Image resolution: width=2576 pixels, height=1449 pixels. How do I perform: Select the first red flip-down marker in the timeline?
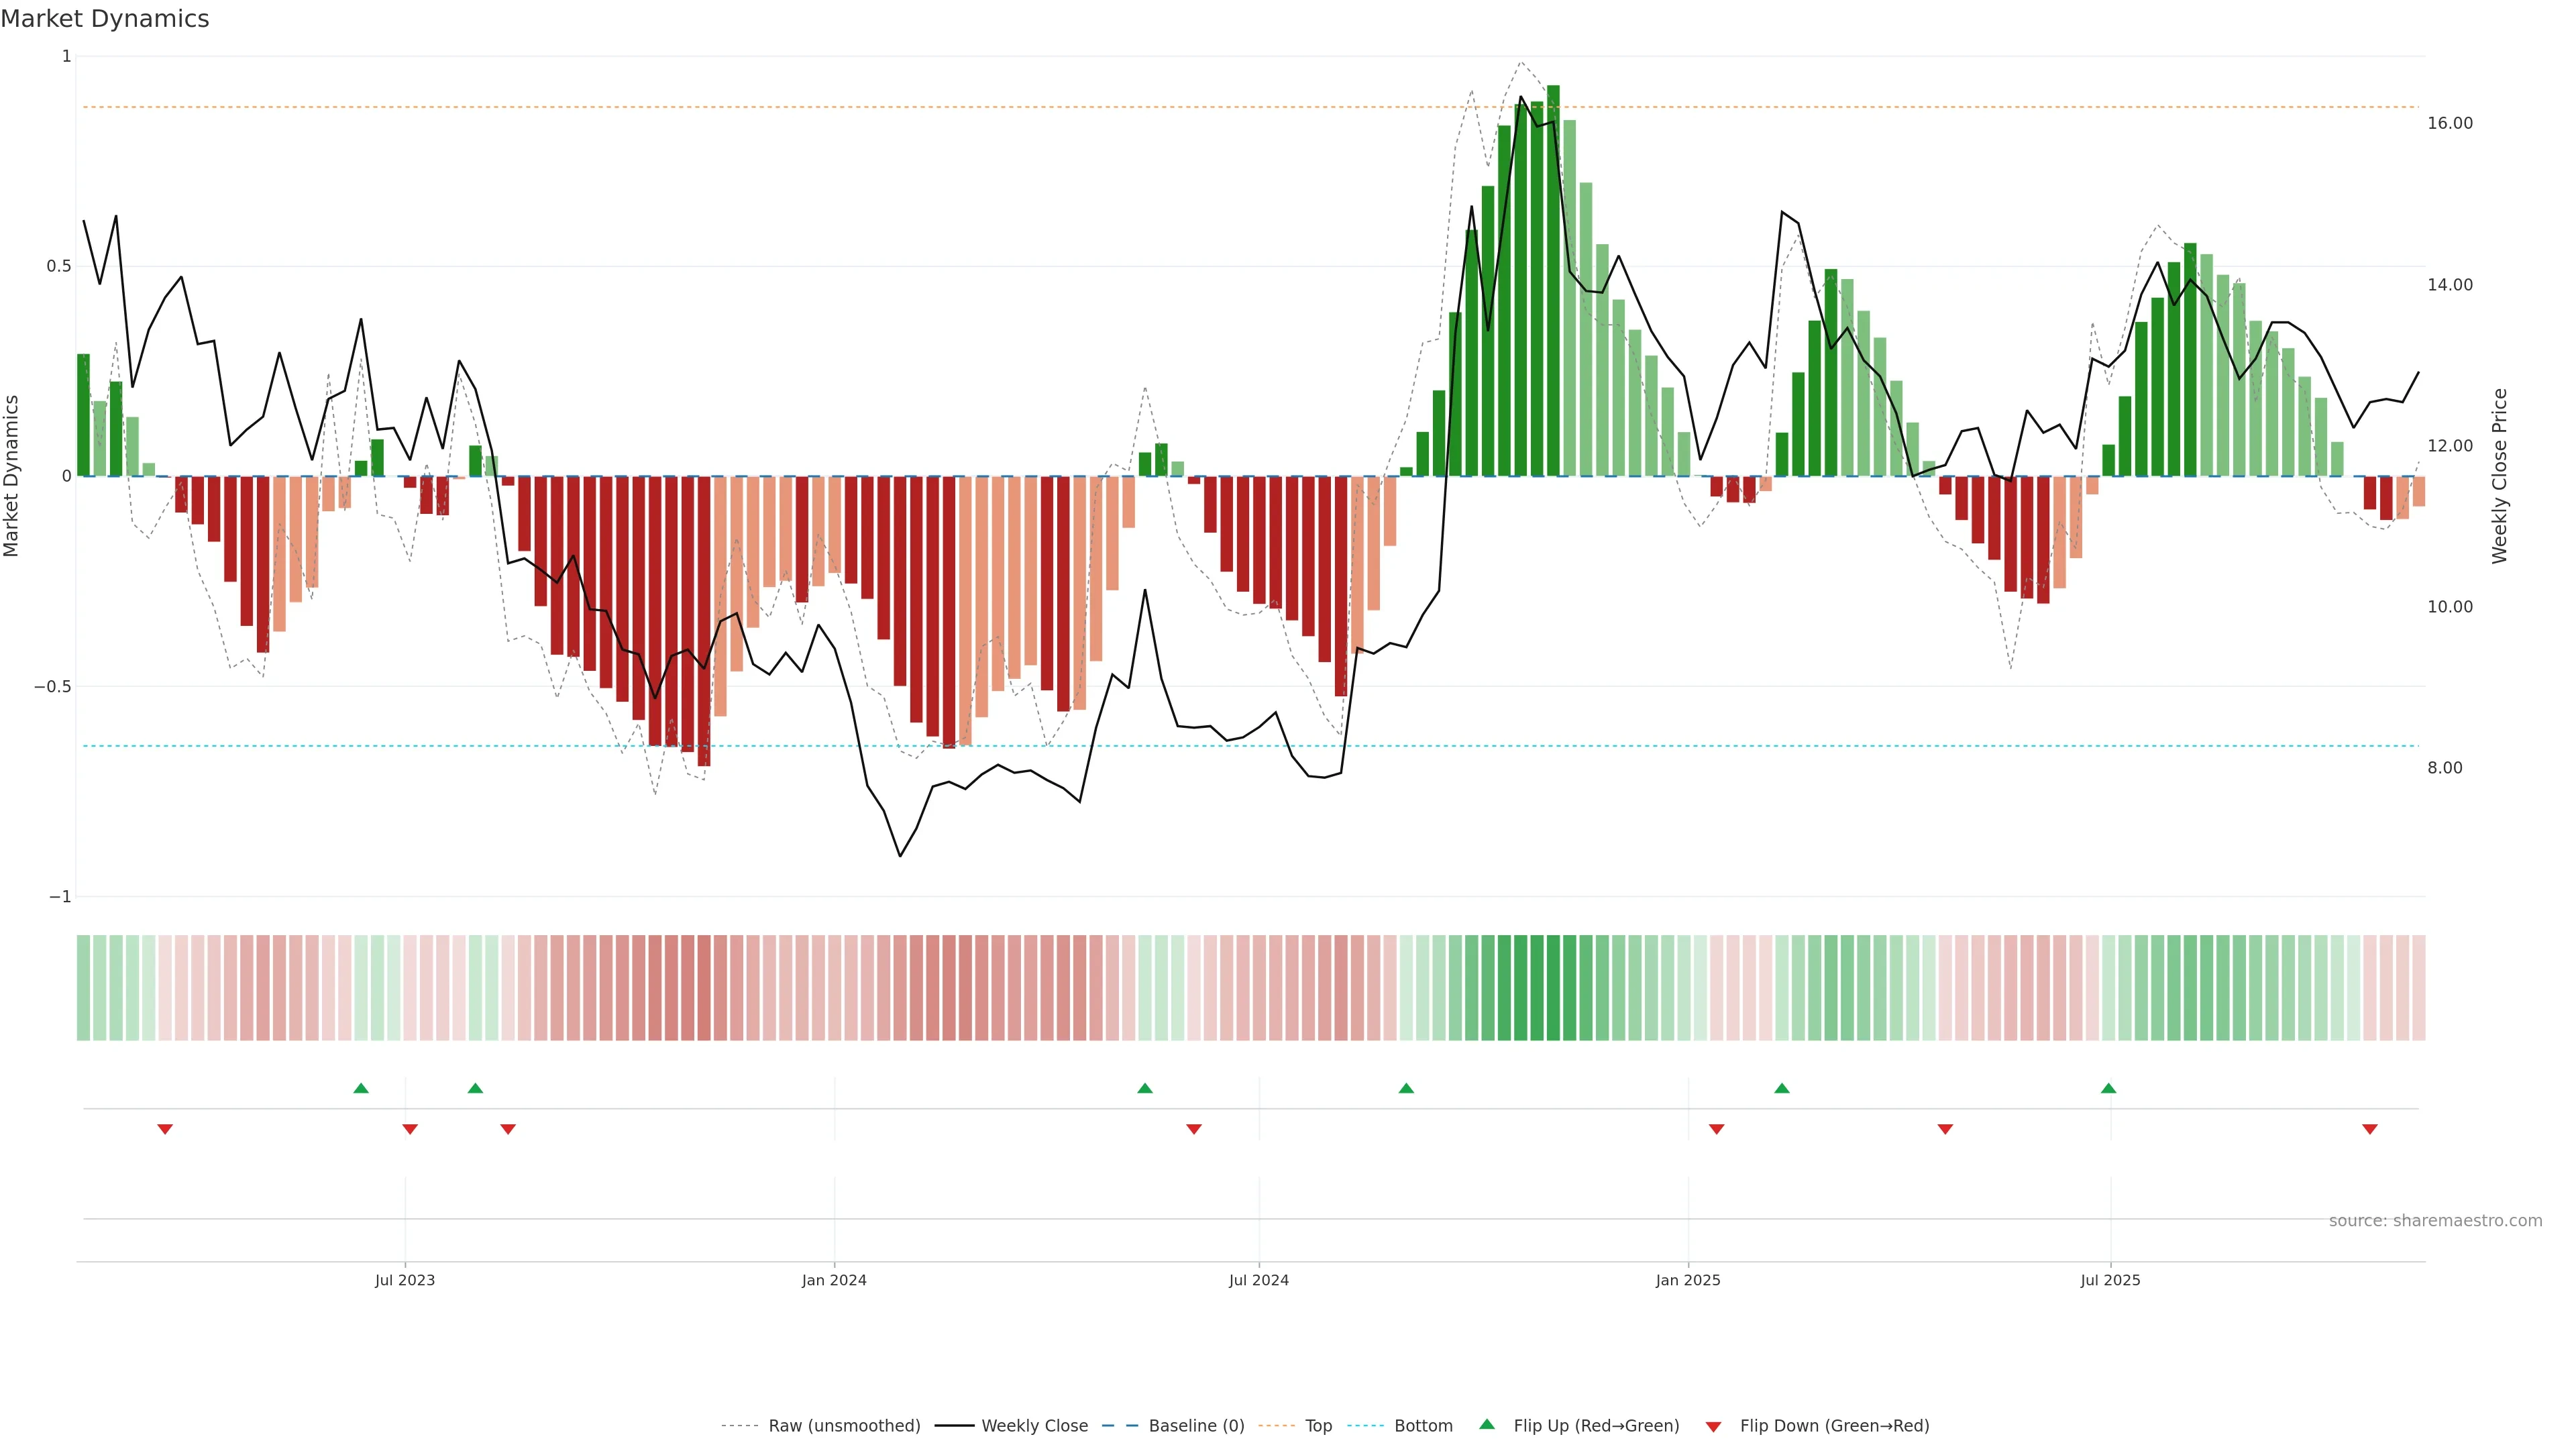[x=165, y=1129]
